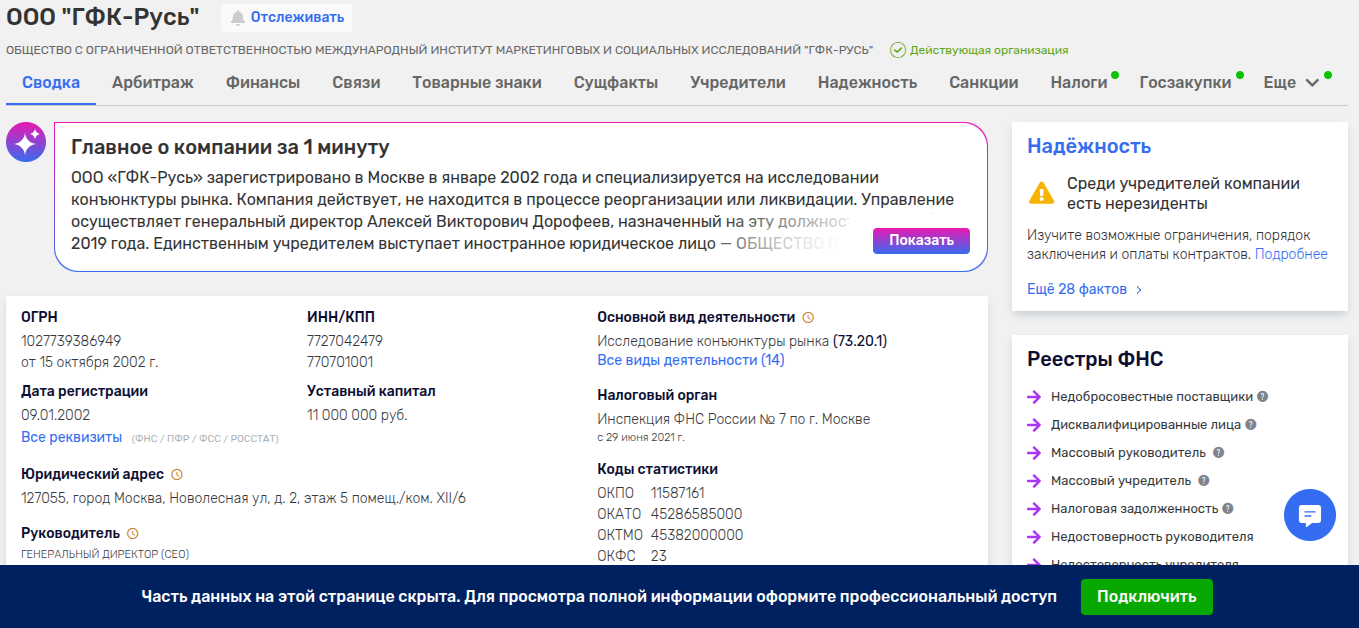Open Все виды деятельности (14) link
Image resolution: width=1359 pixels, height=628 pixels.
pyautogui.click(x=691, y=360)
